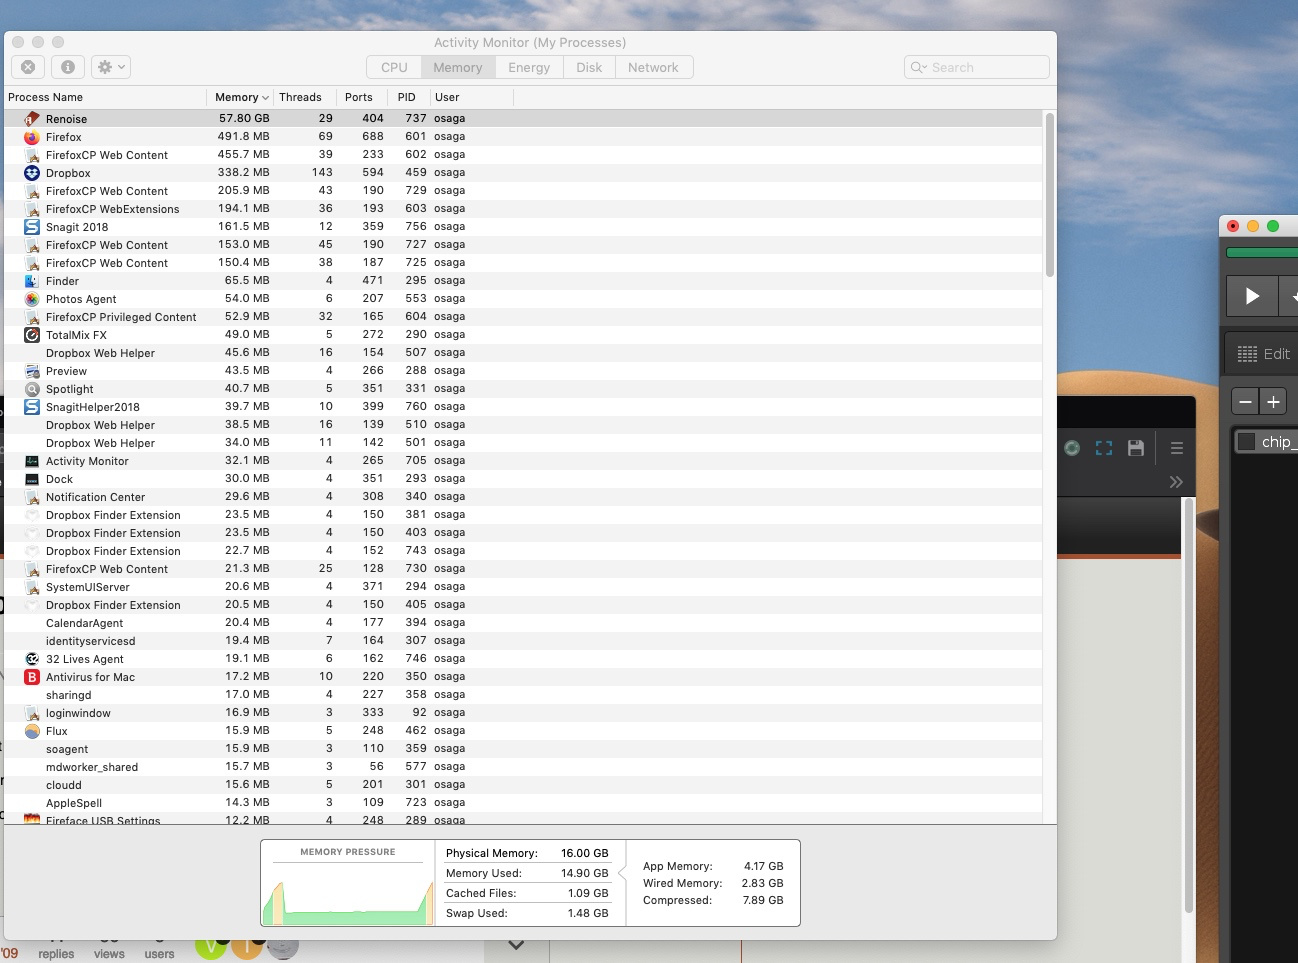Click the Photos Agent icon
This screenshot has width=1298, height=963.
click(x=32, y=299)
